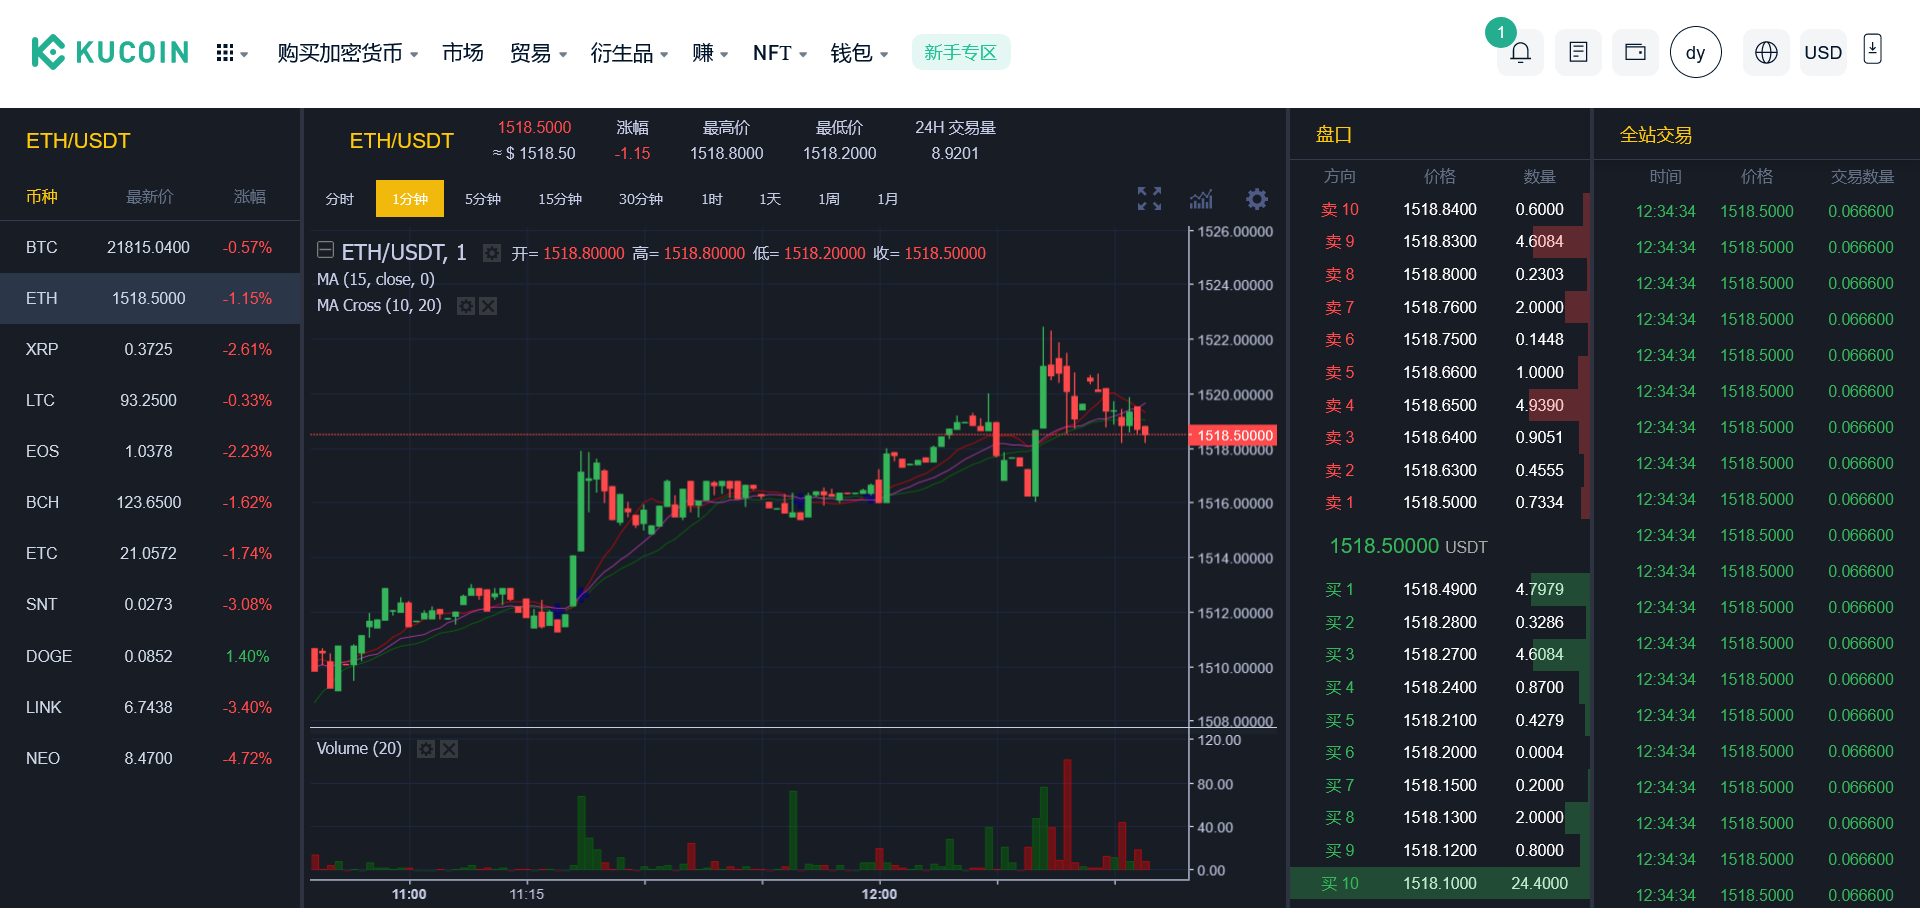Open the language globe selector
This screenshot has height=908, width=1920.
pos(1766,53)
